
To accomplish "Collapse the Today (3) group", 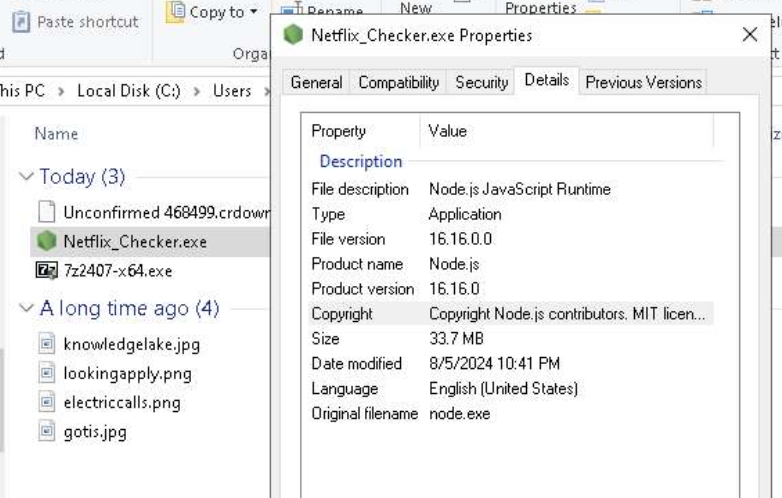I will [26, 177].
